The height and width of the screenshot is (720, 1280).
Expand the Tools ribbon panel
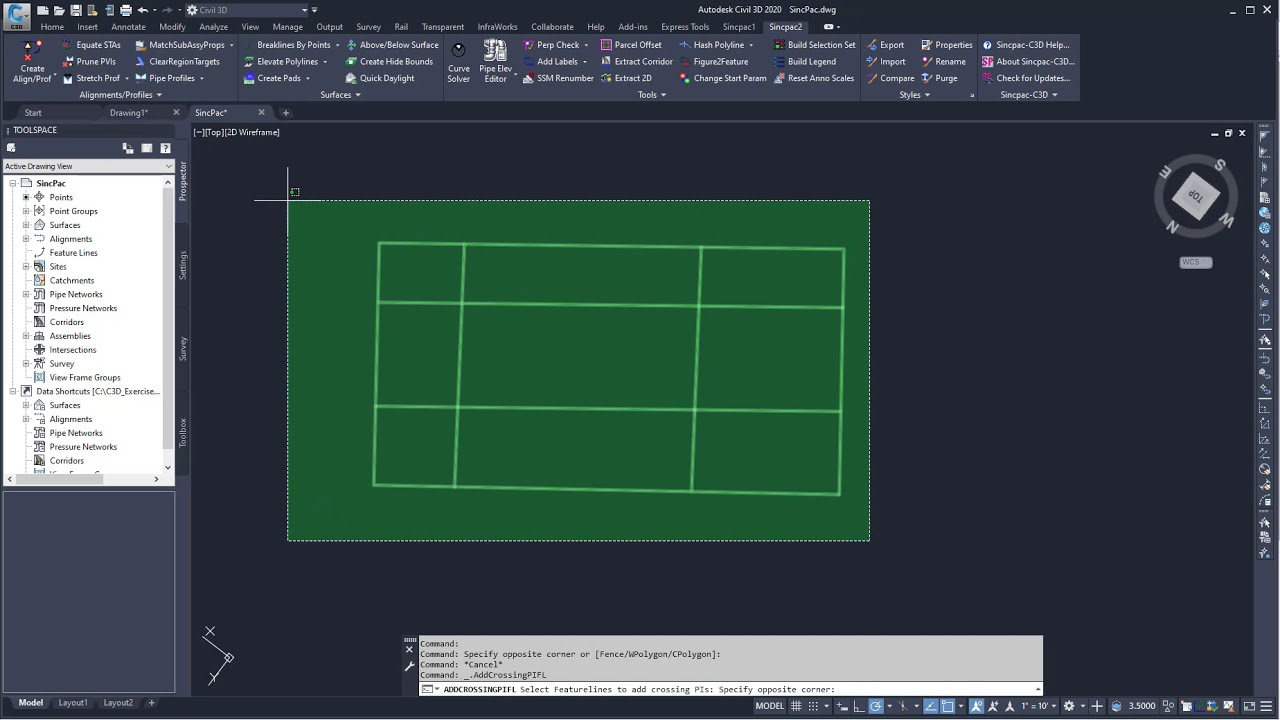coord(652,95)
